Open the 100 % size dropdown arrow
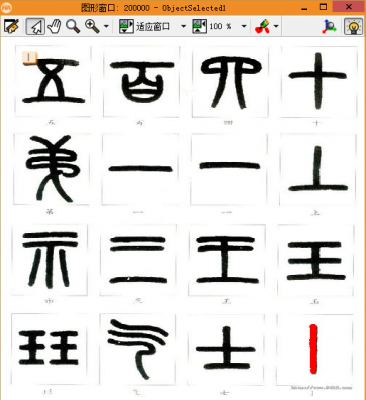Viewport: 366px width, 400px height. click(x=244, y=26)
